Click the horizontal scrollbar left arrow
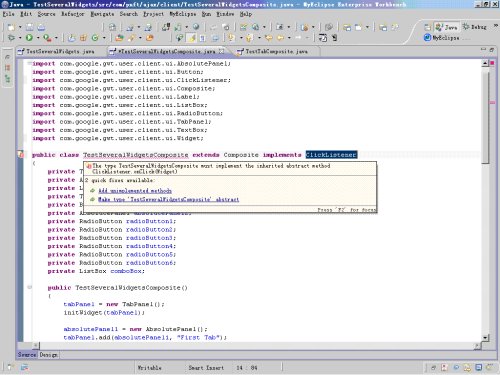This screenshot has width=500, height=375. (36, 345)
